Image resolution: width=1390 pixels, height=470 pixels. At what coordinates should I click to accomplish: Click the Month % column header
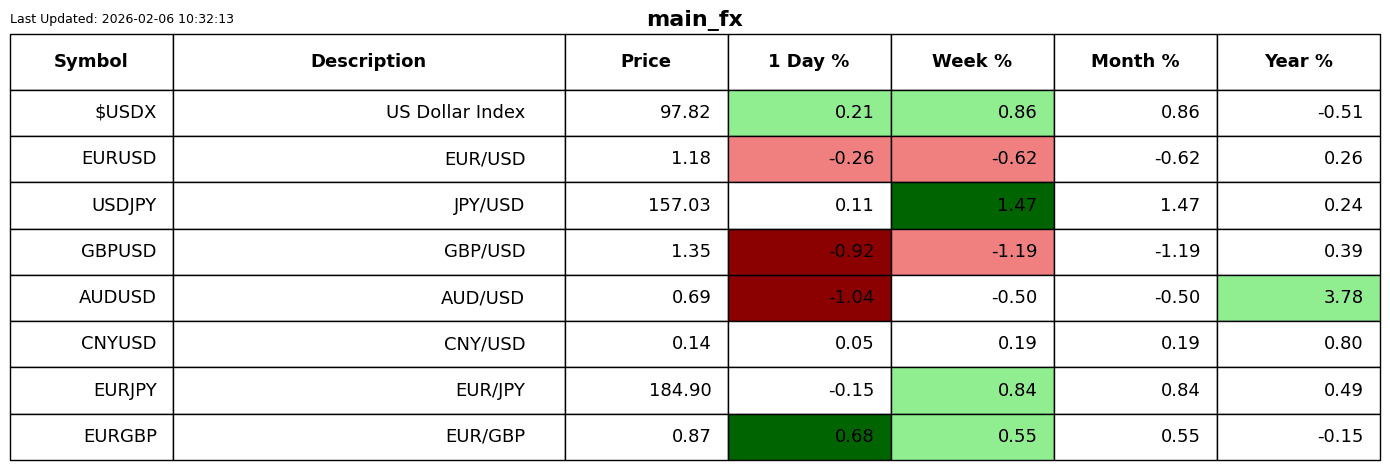pos(1135,62)
